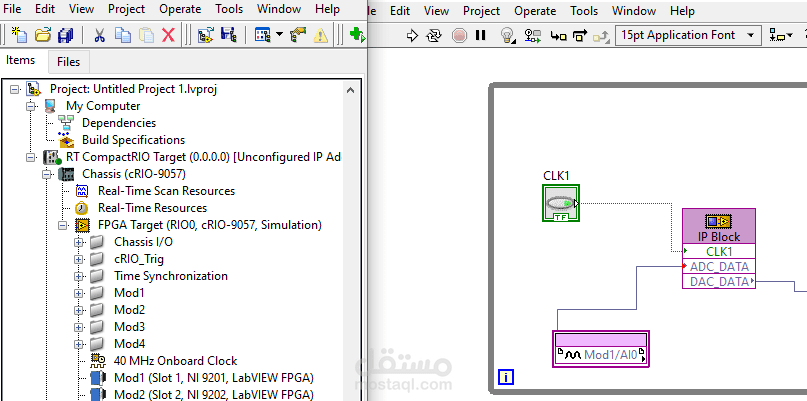Image resolution: width=807 pixels, height=401 pixels.
Task: Click Save All disks icon
Action: click(x=66, y=35)
